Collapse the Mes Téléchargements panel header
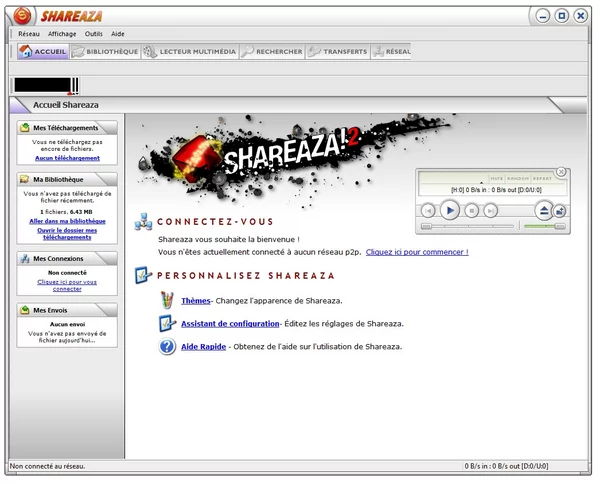The image size is (600, 484). (x=67, y=127)
